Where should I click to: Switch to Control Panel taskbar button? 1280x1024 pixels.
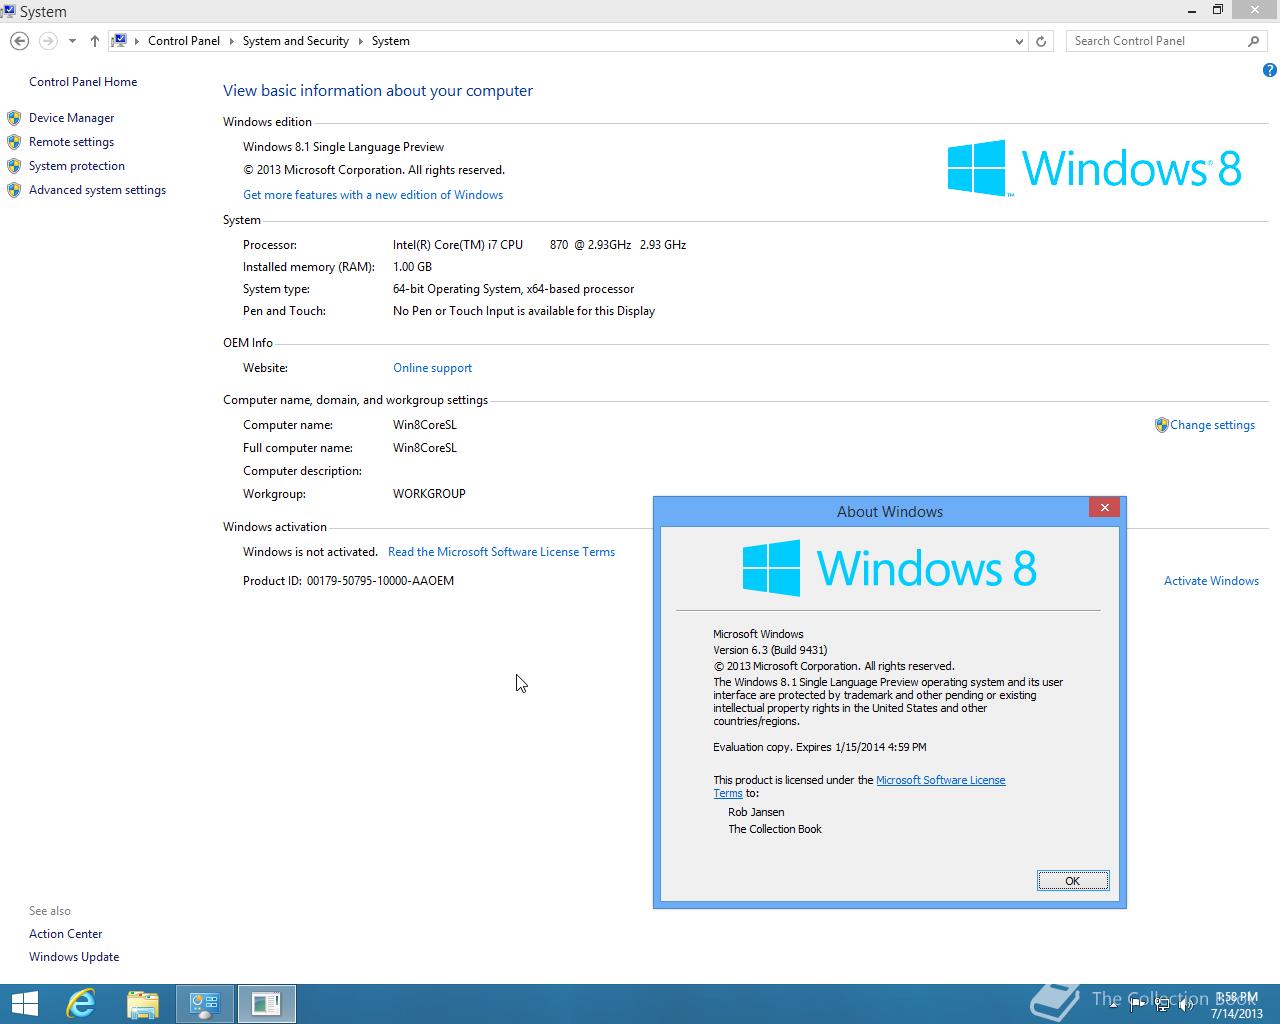click(x=205, y=1004)
